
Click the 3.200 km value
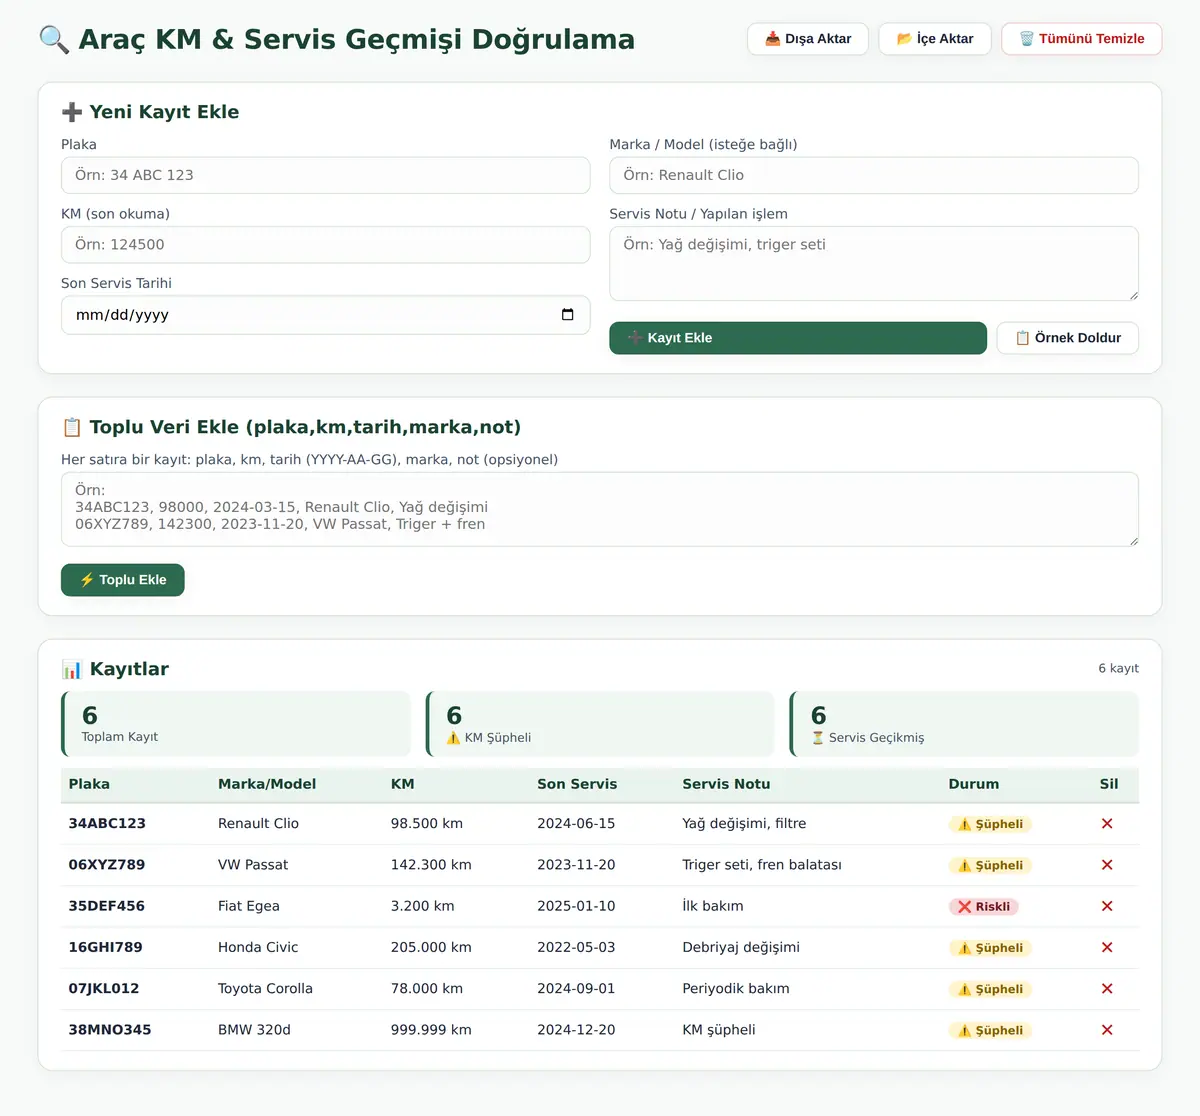422,906
